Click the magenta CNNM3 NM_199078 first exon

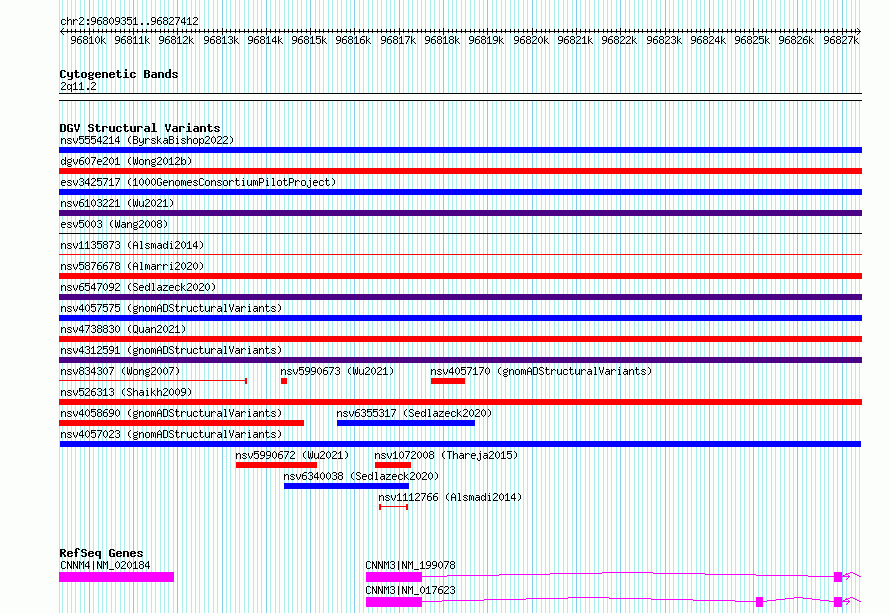coord(394,577)
